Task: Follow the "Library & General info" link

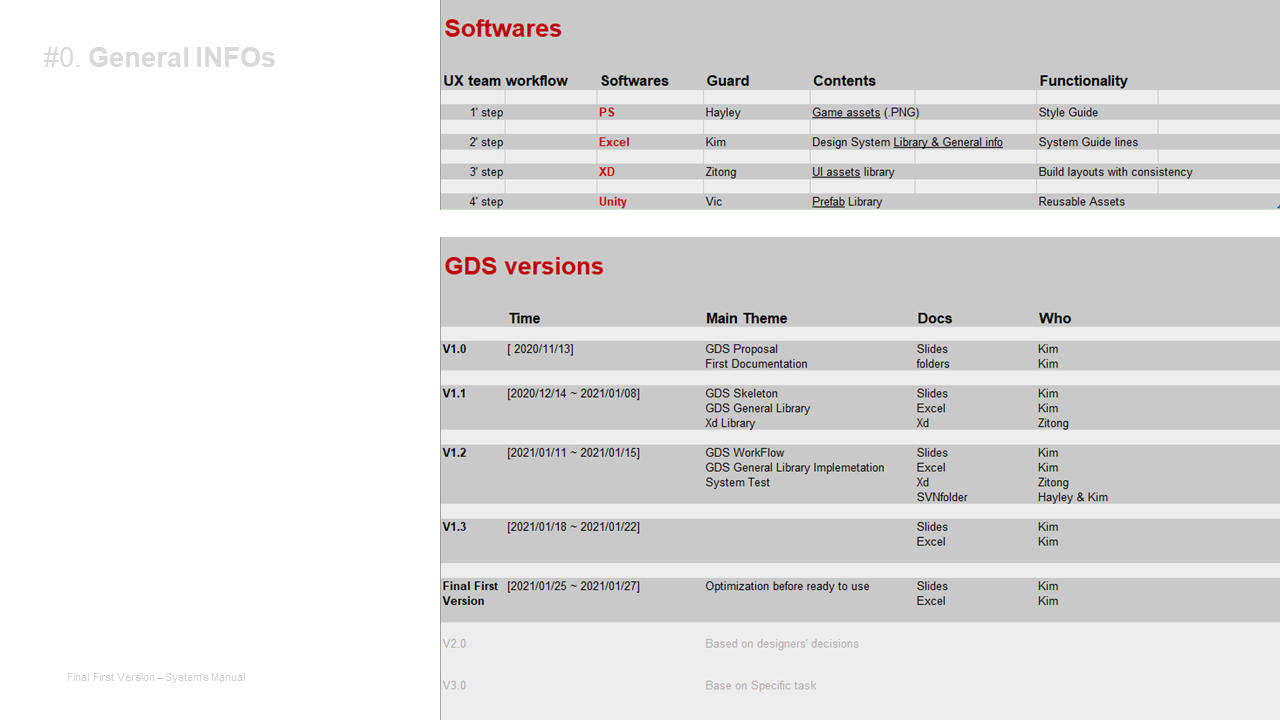Action: 948,142
